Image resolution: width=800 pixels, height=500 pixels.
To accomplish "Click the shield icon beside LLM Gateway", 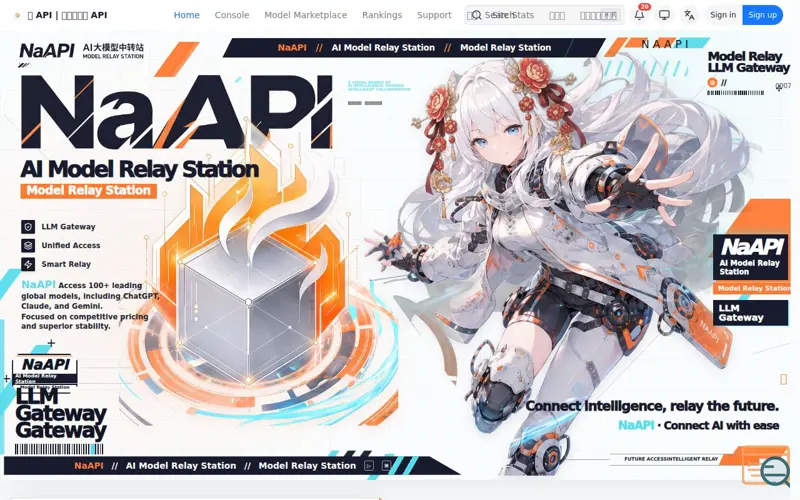I will [28, 227].
